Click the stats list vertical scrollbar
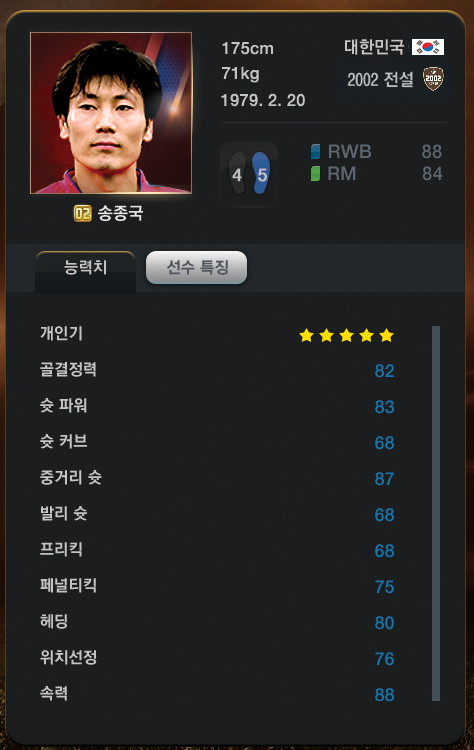Screen dimensions: 474x750 (x=436, y=513)
